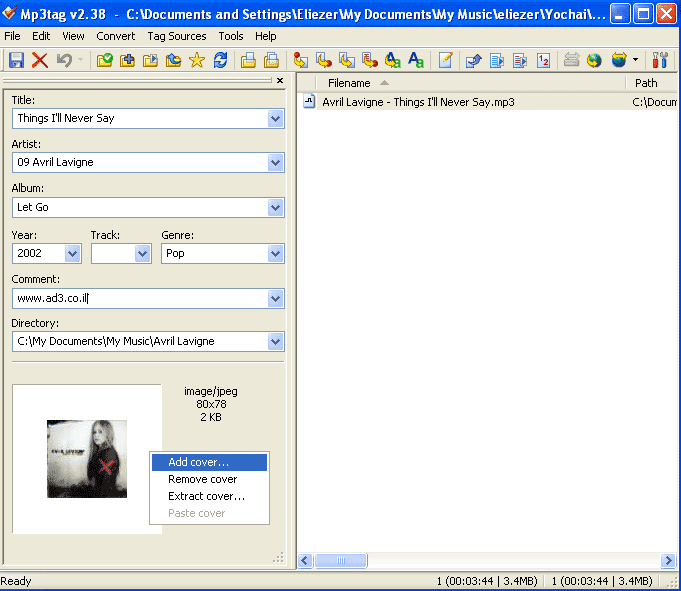Open the Track number dropdown

click(142, 254)
